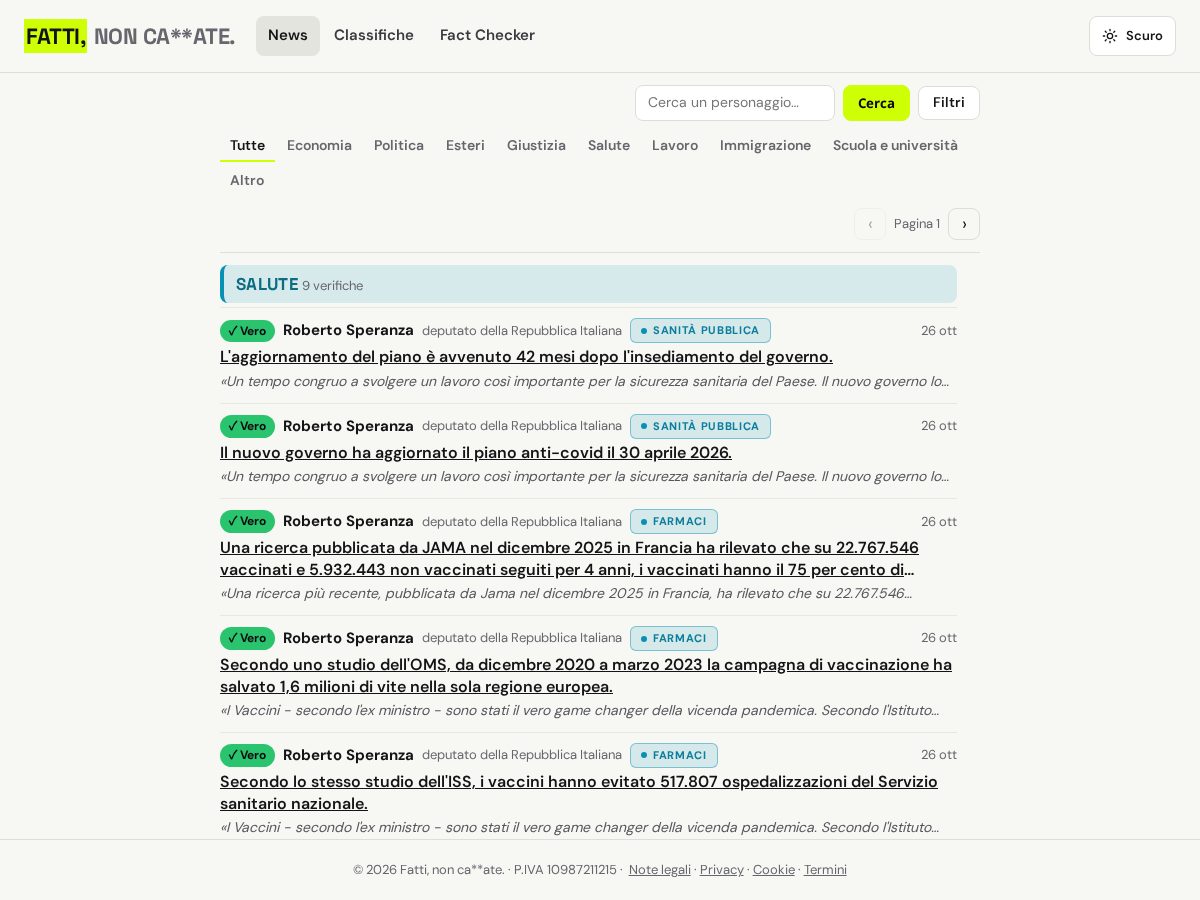The image size is (1200, 900).
Task: Open the Classifiche page
Action: 374,36
